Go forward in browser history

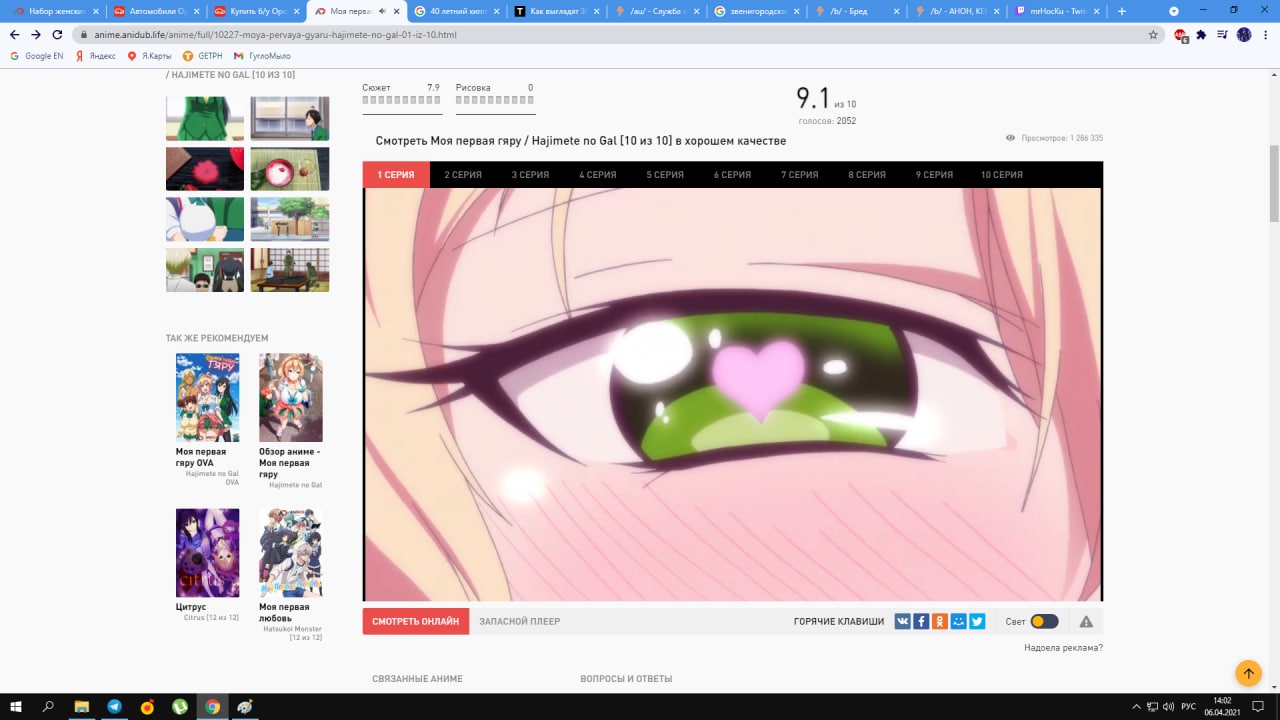pyautogui.click(x=35, y=34)
